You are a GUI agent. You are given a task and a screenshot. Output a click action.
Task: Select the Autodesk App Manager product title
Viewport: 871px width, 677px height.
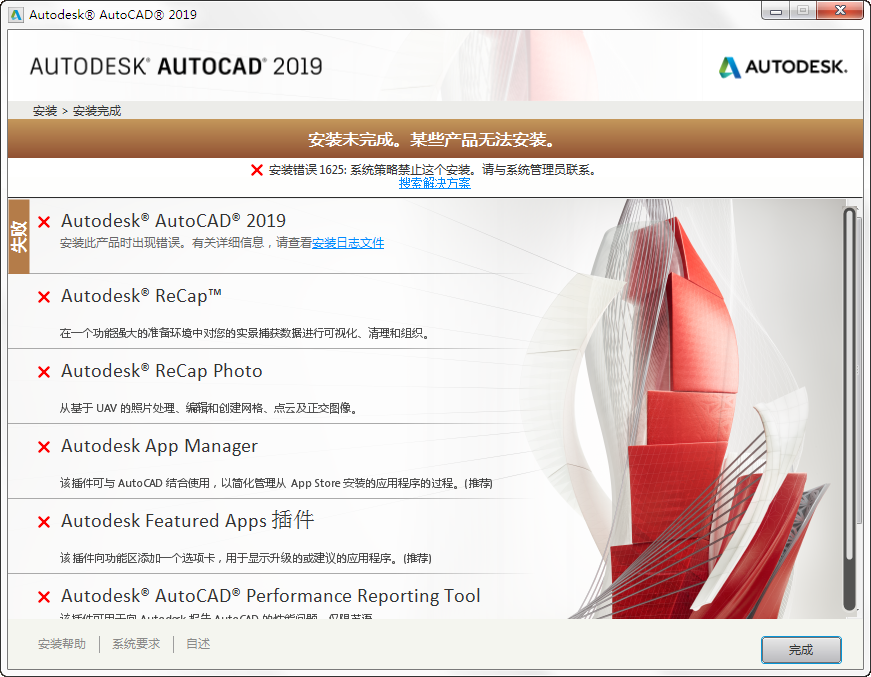coord(159,446)
